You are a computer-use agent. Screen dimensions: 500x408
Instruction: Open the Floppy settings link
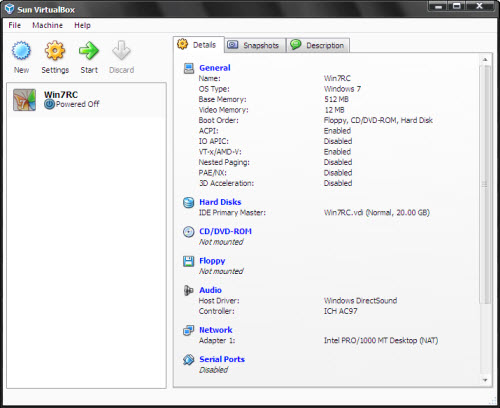pos(212,261)
